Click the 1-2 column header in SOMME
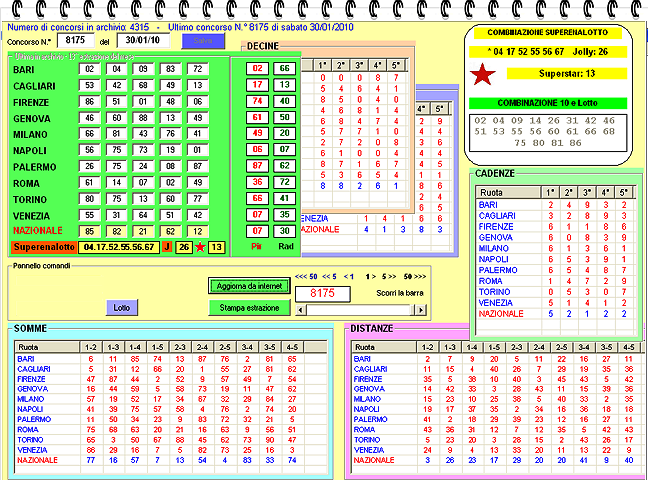The image size is (648, 480). tap(91, 347)
